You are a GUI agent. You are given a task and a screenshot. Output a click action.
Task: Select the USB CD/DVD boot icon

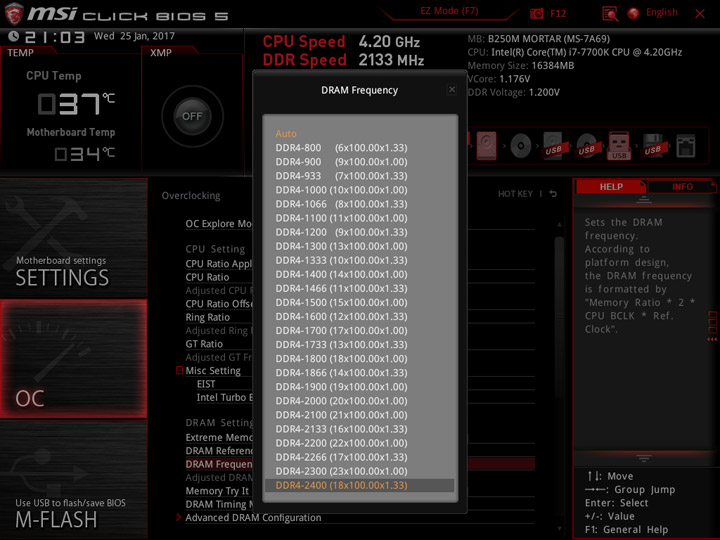coord(586,146)
